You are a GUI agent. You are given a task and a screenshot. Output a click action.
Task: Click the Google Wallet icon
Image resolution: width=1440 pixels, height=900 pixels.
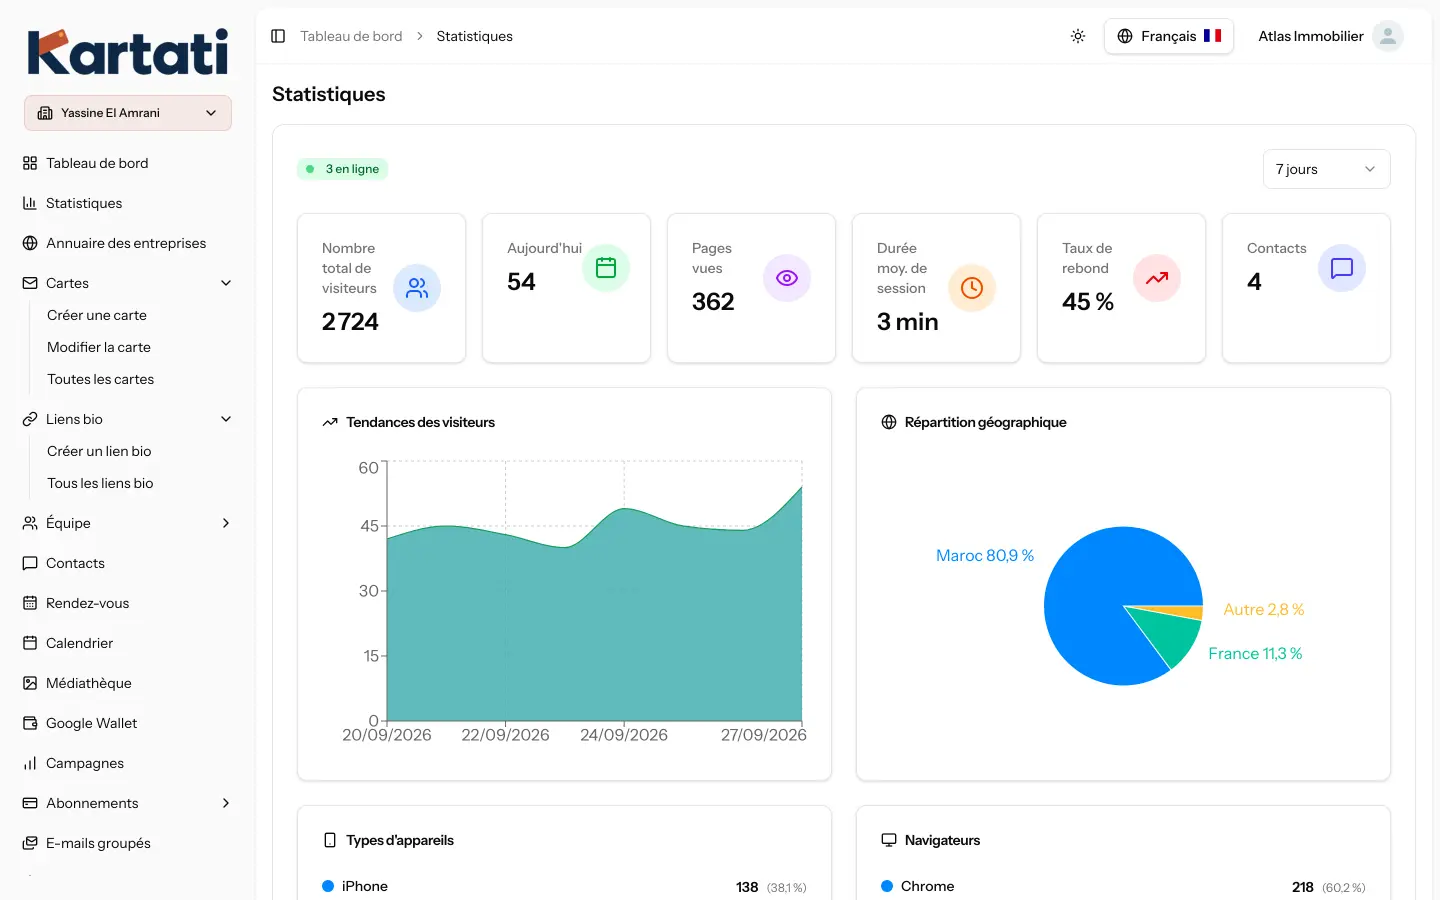(30, 723)
